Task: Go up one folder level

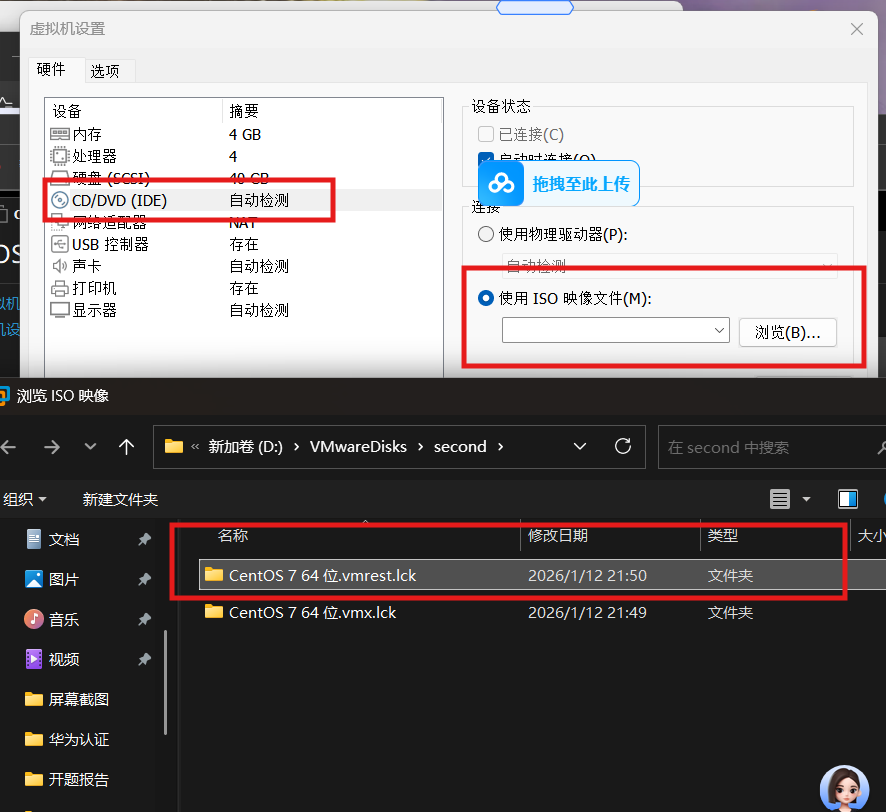Action: click(127, 448)
